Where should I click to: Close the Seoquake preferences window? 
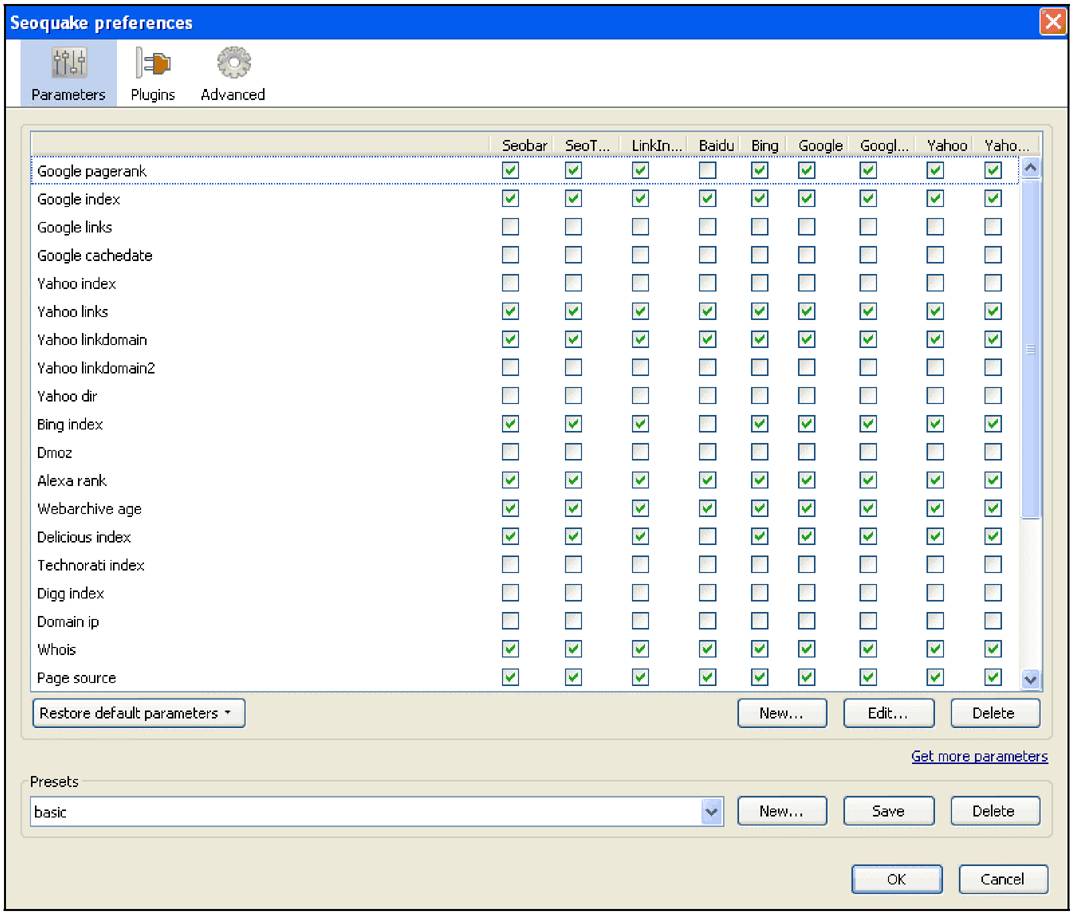[1053, 21]
